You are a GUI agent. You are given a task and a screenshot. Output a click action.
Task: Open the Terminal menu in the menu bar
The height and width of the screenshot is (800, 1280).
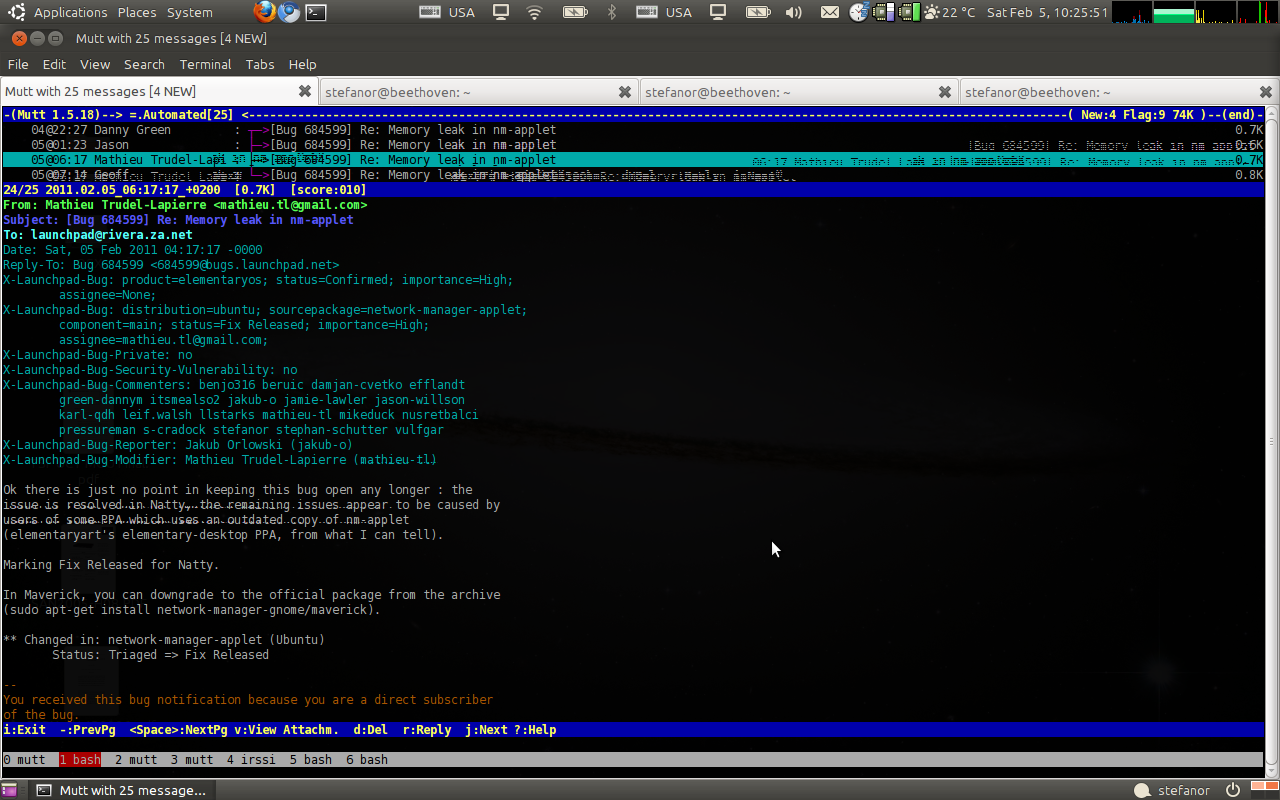pyautogui.click(x=205, y=64)
